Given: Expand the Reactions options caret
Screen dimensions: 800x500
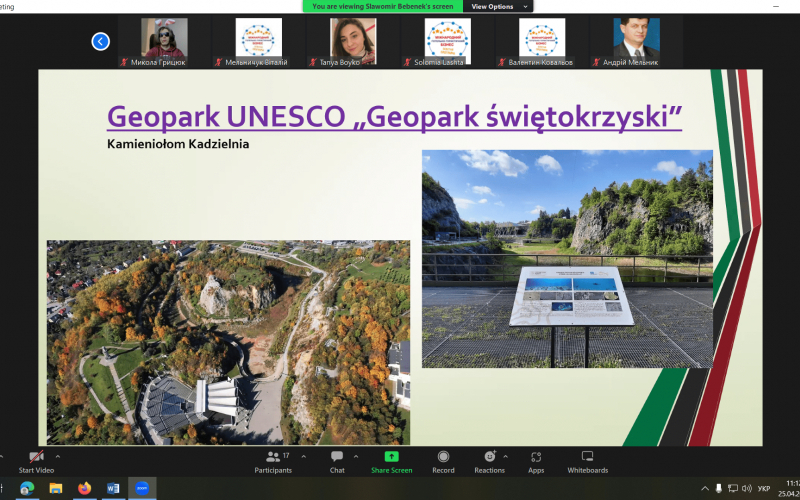Looking at the screenshot, I should click(506, 457).
